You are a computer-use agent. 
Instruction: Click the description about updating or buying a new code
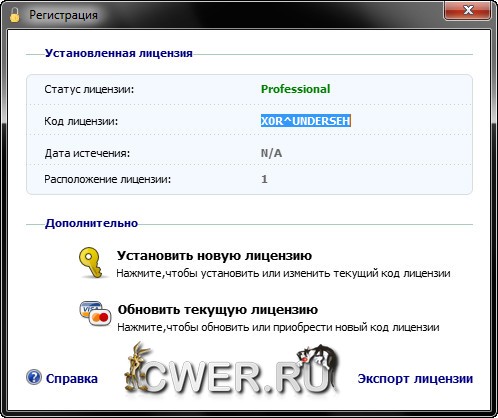[278, 327]
